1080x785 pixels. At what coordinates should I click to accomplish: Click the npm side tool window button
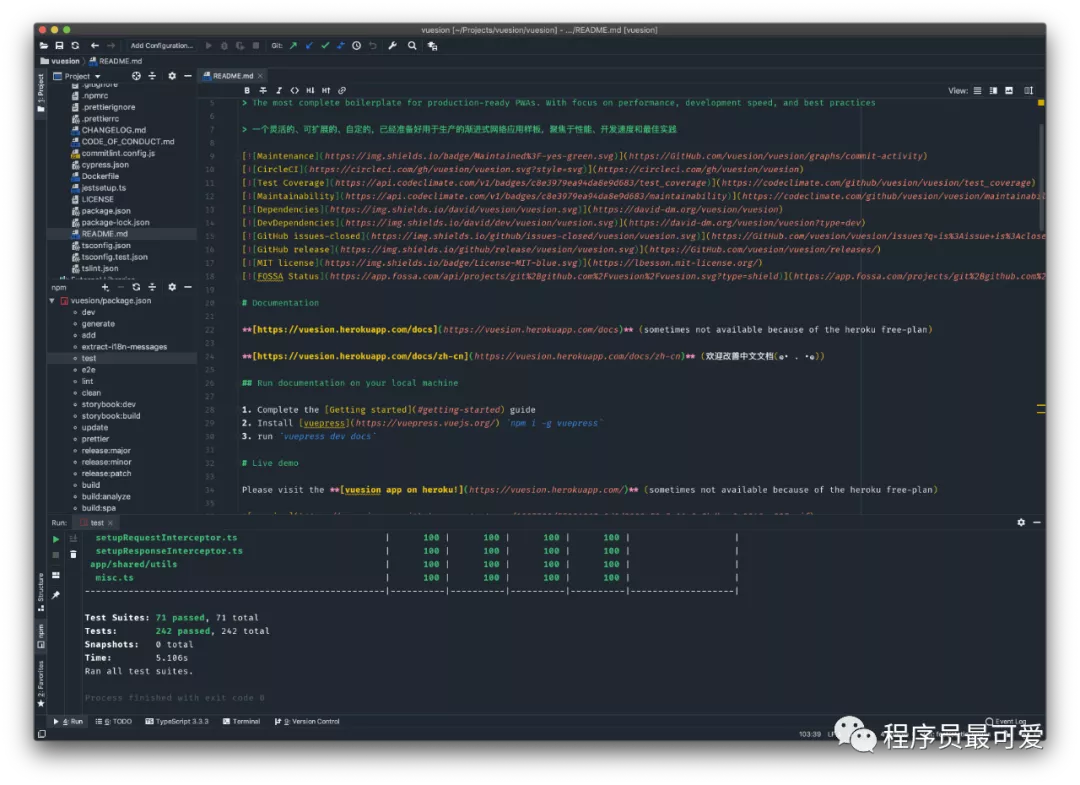(x=41, y=636)
